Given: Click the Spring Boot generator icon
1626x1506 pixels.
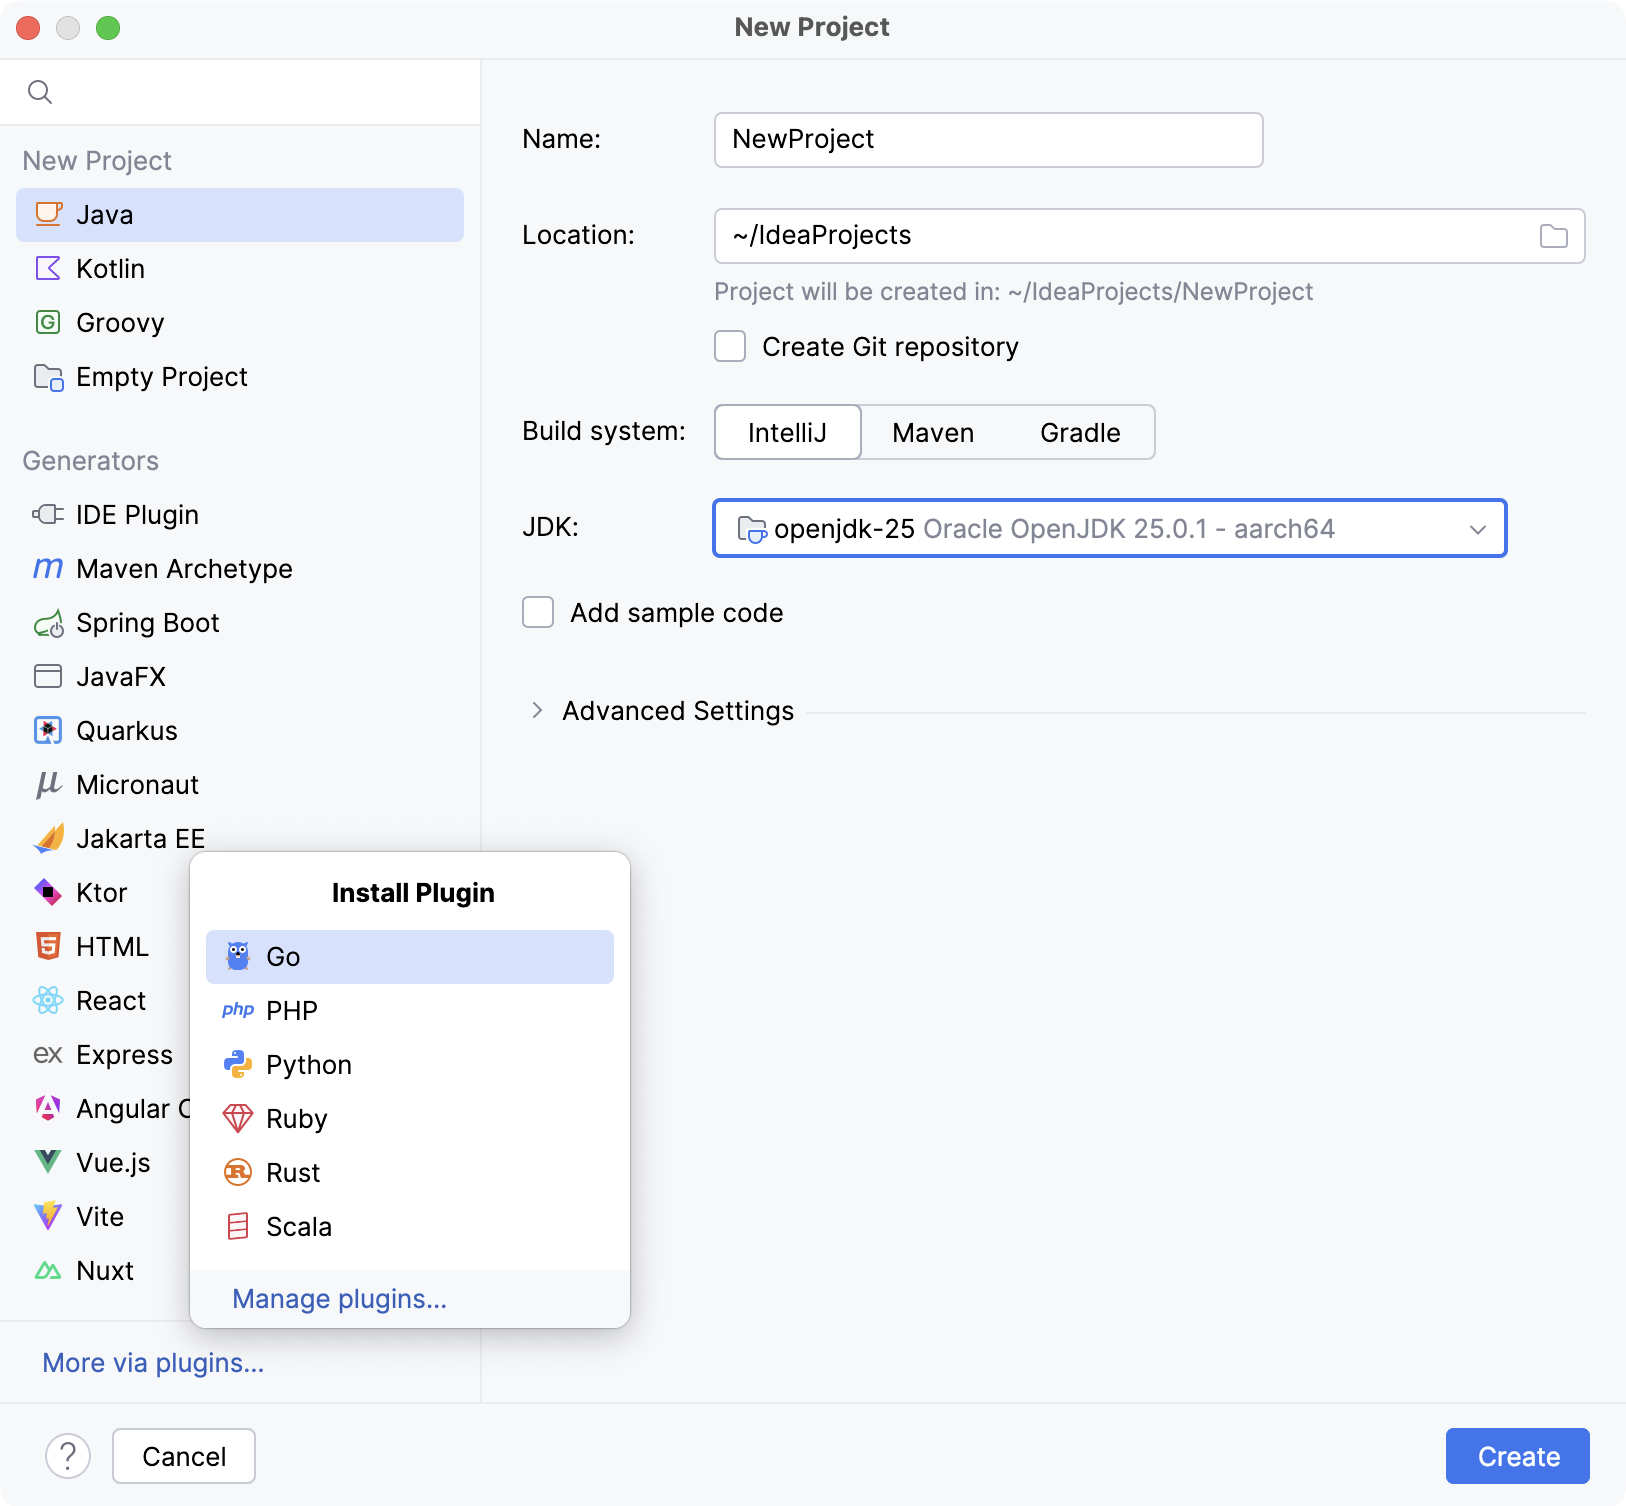Looking at the screenshot, I should coord(48,624).
